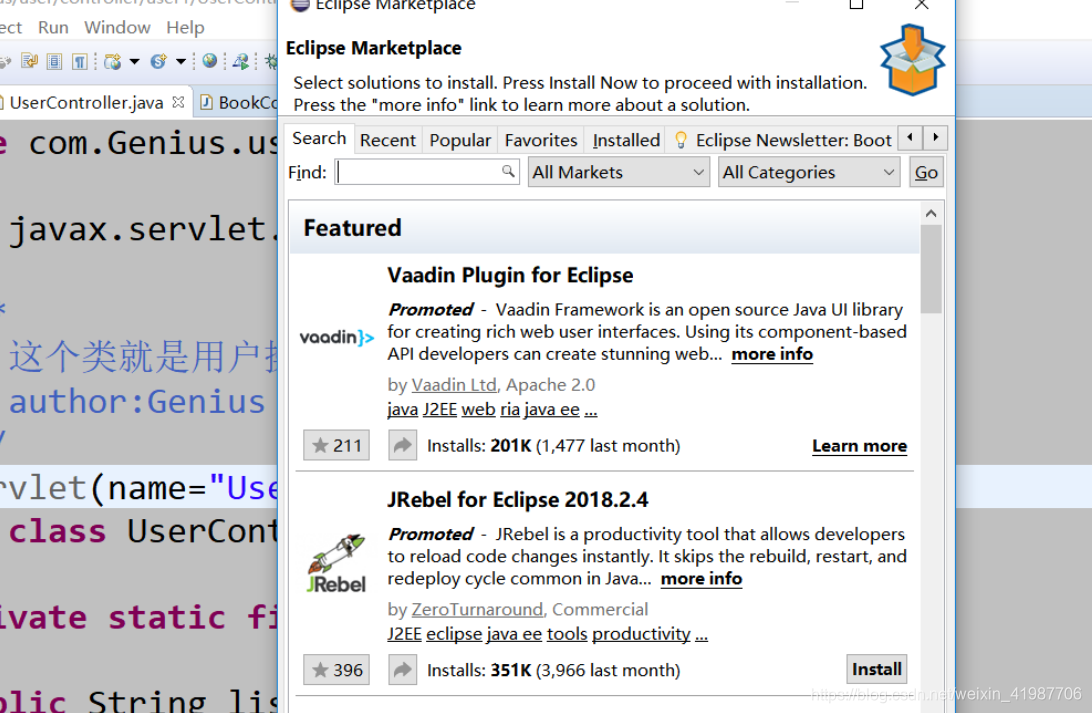Click share arrow icon for Vaadin plugin
1092x713 pixels.
[x=403, y=446]
